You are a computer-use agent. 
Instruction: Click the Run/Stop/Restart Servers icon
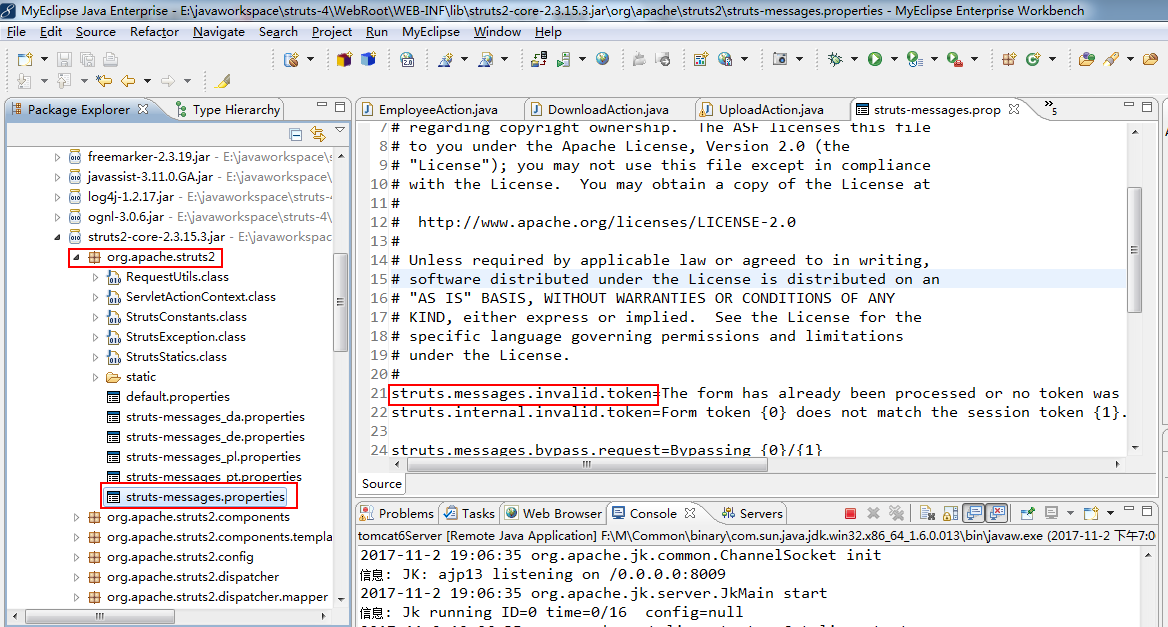click(564, 59)
